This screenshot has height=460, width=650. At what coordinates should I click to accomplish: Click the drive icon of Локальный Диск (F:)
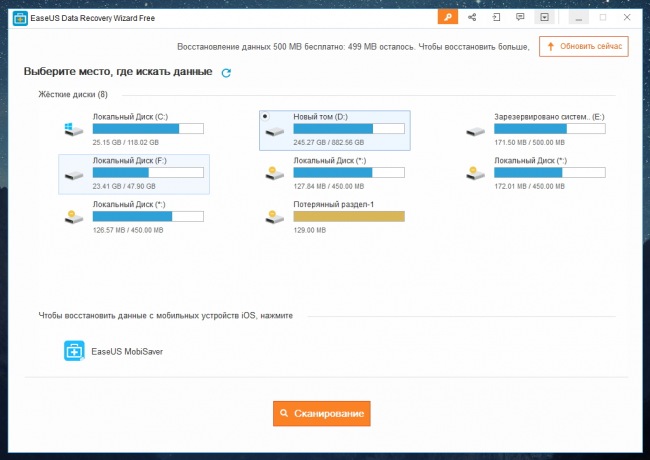74,175
